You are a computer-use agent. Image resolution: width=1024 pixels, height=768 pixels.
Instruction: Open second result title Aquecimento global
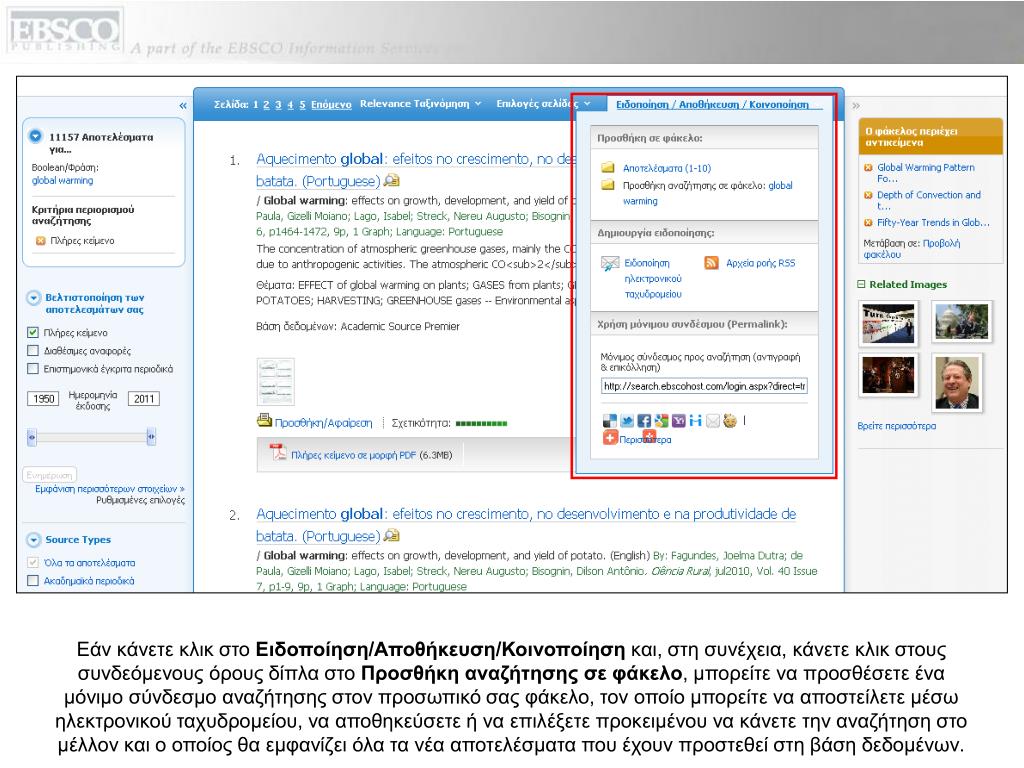(x=526, y=525)
